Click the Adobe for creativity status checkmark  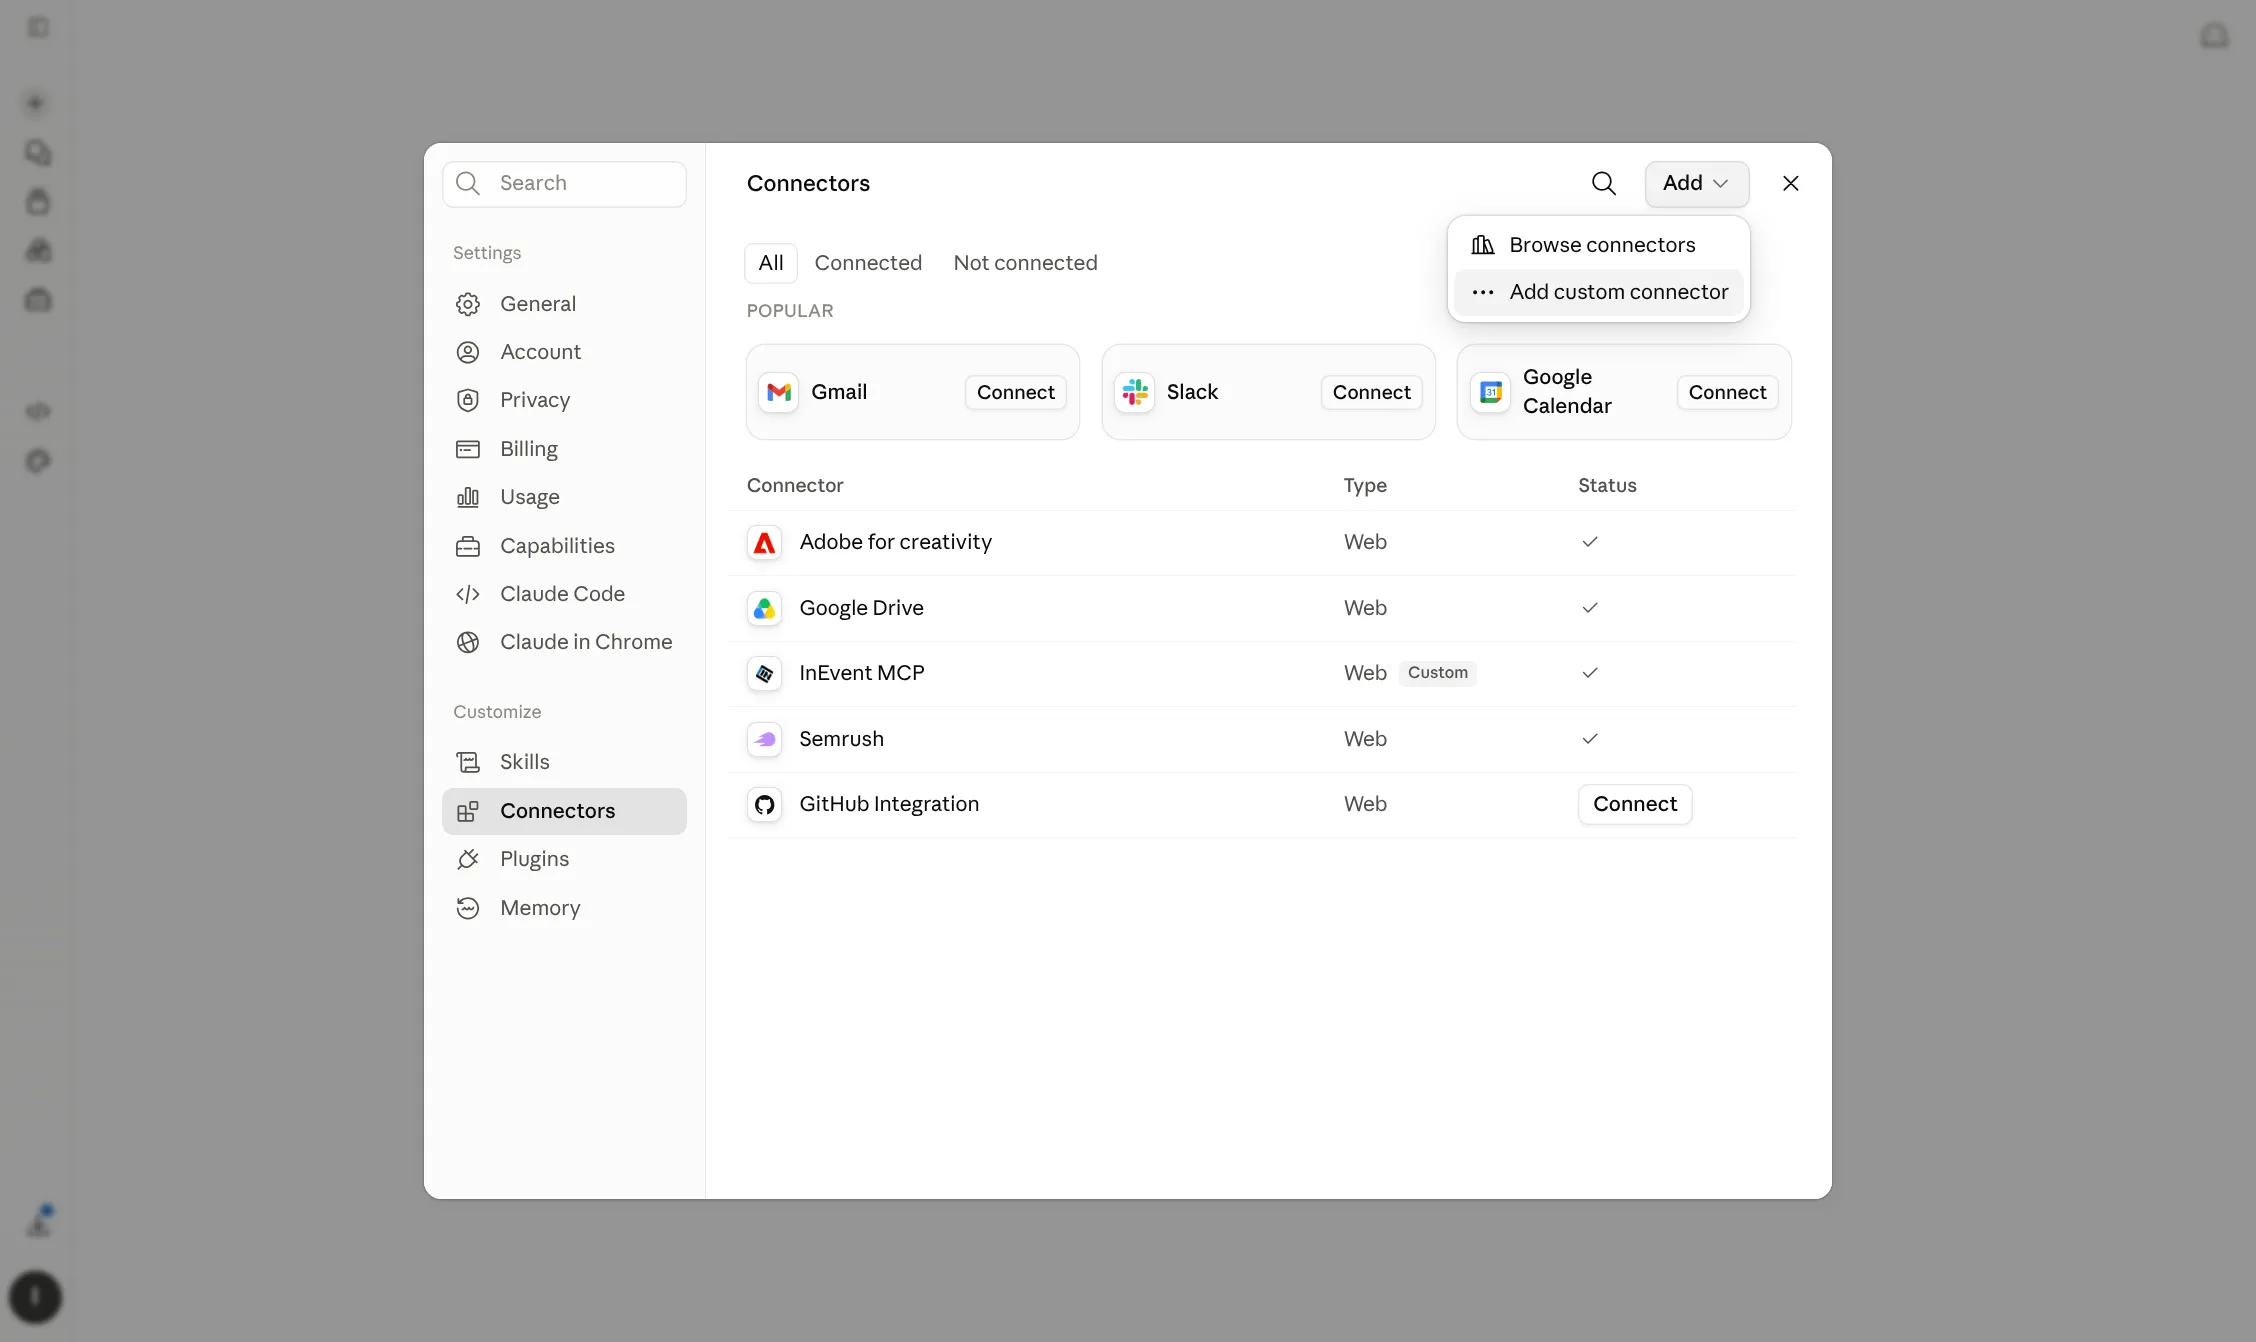(x=1590, y=542)
